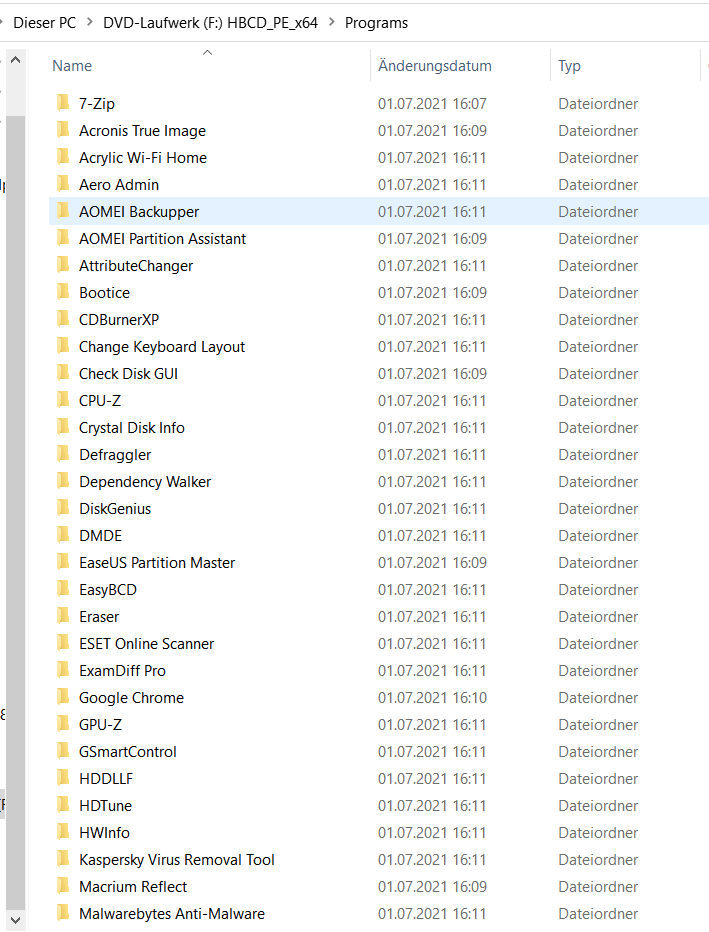Click the Defraggler folder icon
The height and width of the screenshot is (932, 709).
[x=63, y=454]
